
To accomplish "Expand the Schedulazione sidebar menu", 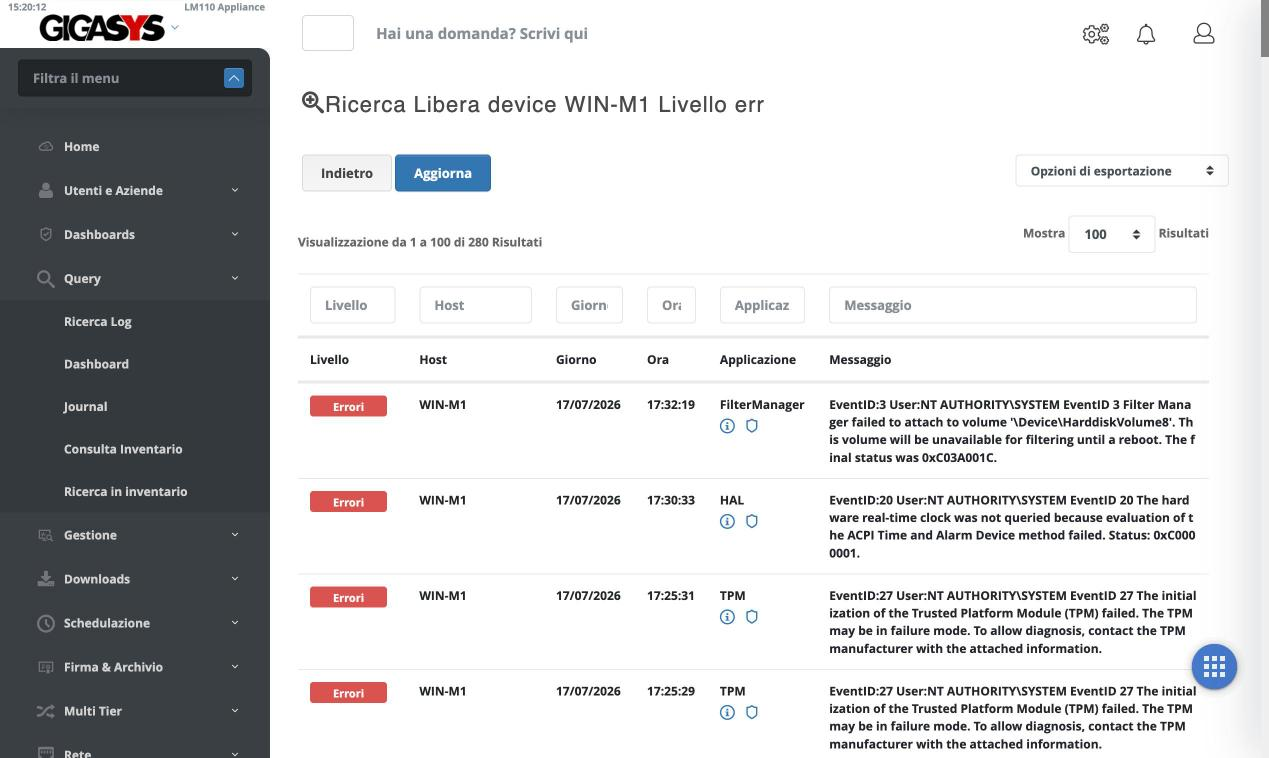I will coord(235,623).
